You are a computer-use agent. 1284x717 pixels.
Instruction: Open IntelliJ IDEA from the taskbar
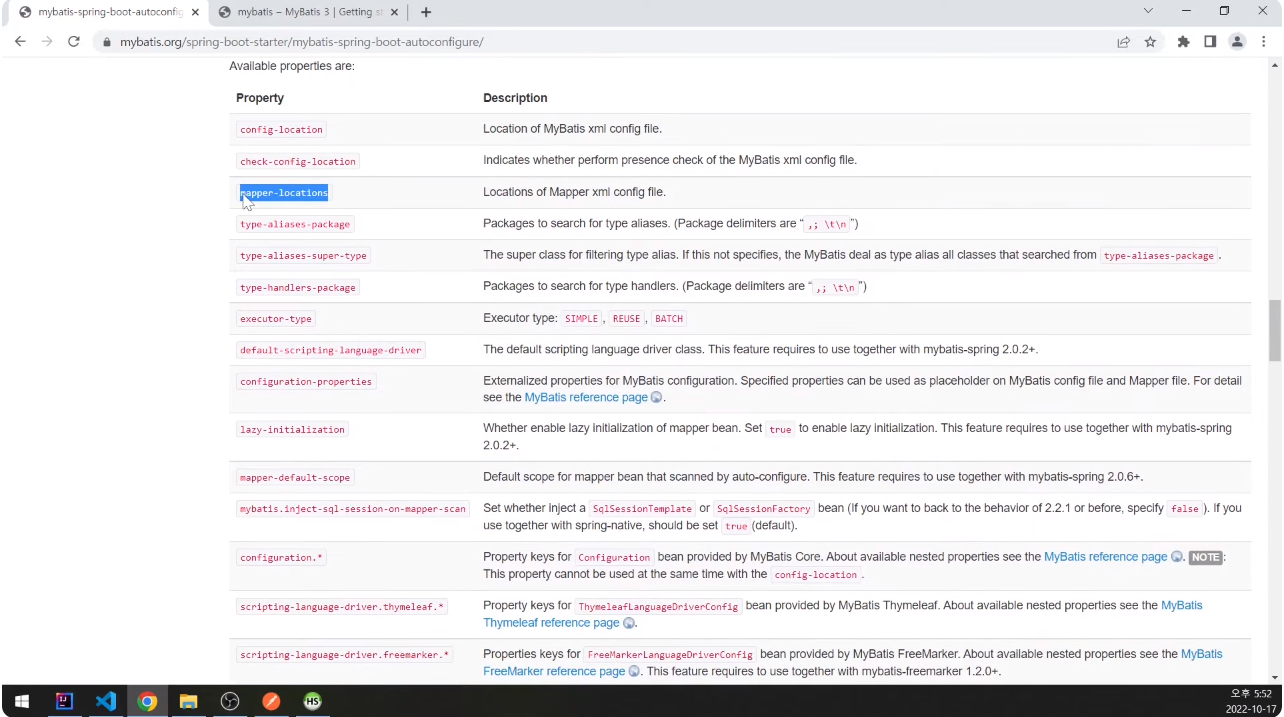[64, 701]
